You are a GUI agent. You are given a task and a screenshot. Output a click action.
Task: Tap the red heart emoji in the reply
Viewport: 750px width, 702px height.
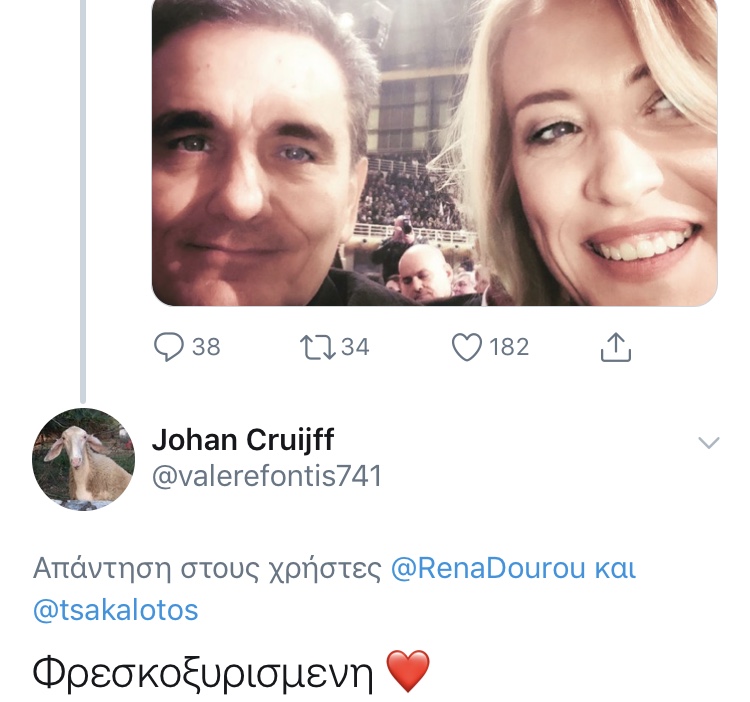click(408, 671)
